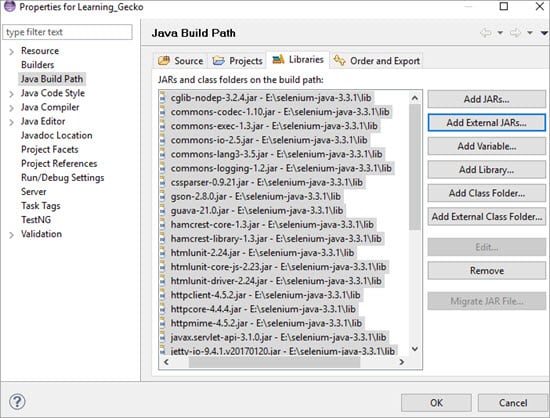Select httpmime-4.5.2.jar entry
Viewport: 550px width, 418px height.
tap(266, 323)
